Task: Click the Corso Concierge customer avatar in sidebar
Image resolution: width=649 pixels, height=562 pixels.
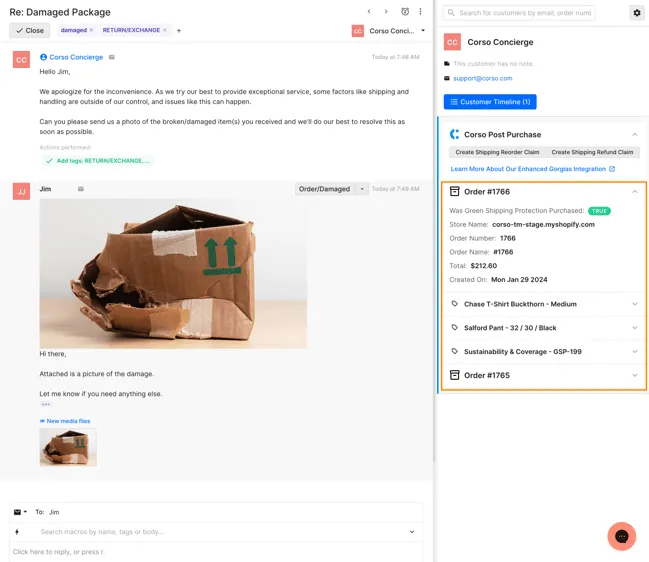Action: (x=452, y=42)
